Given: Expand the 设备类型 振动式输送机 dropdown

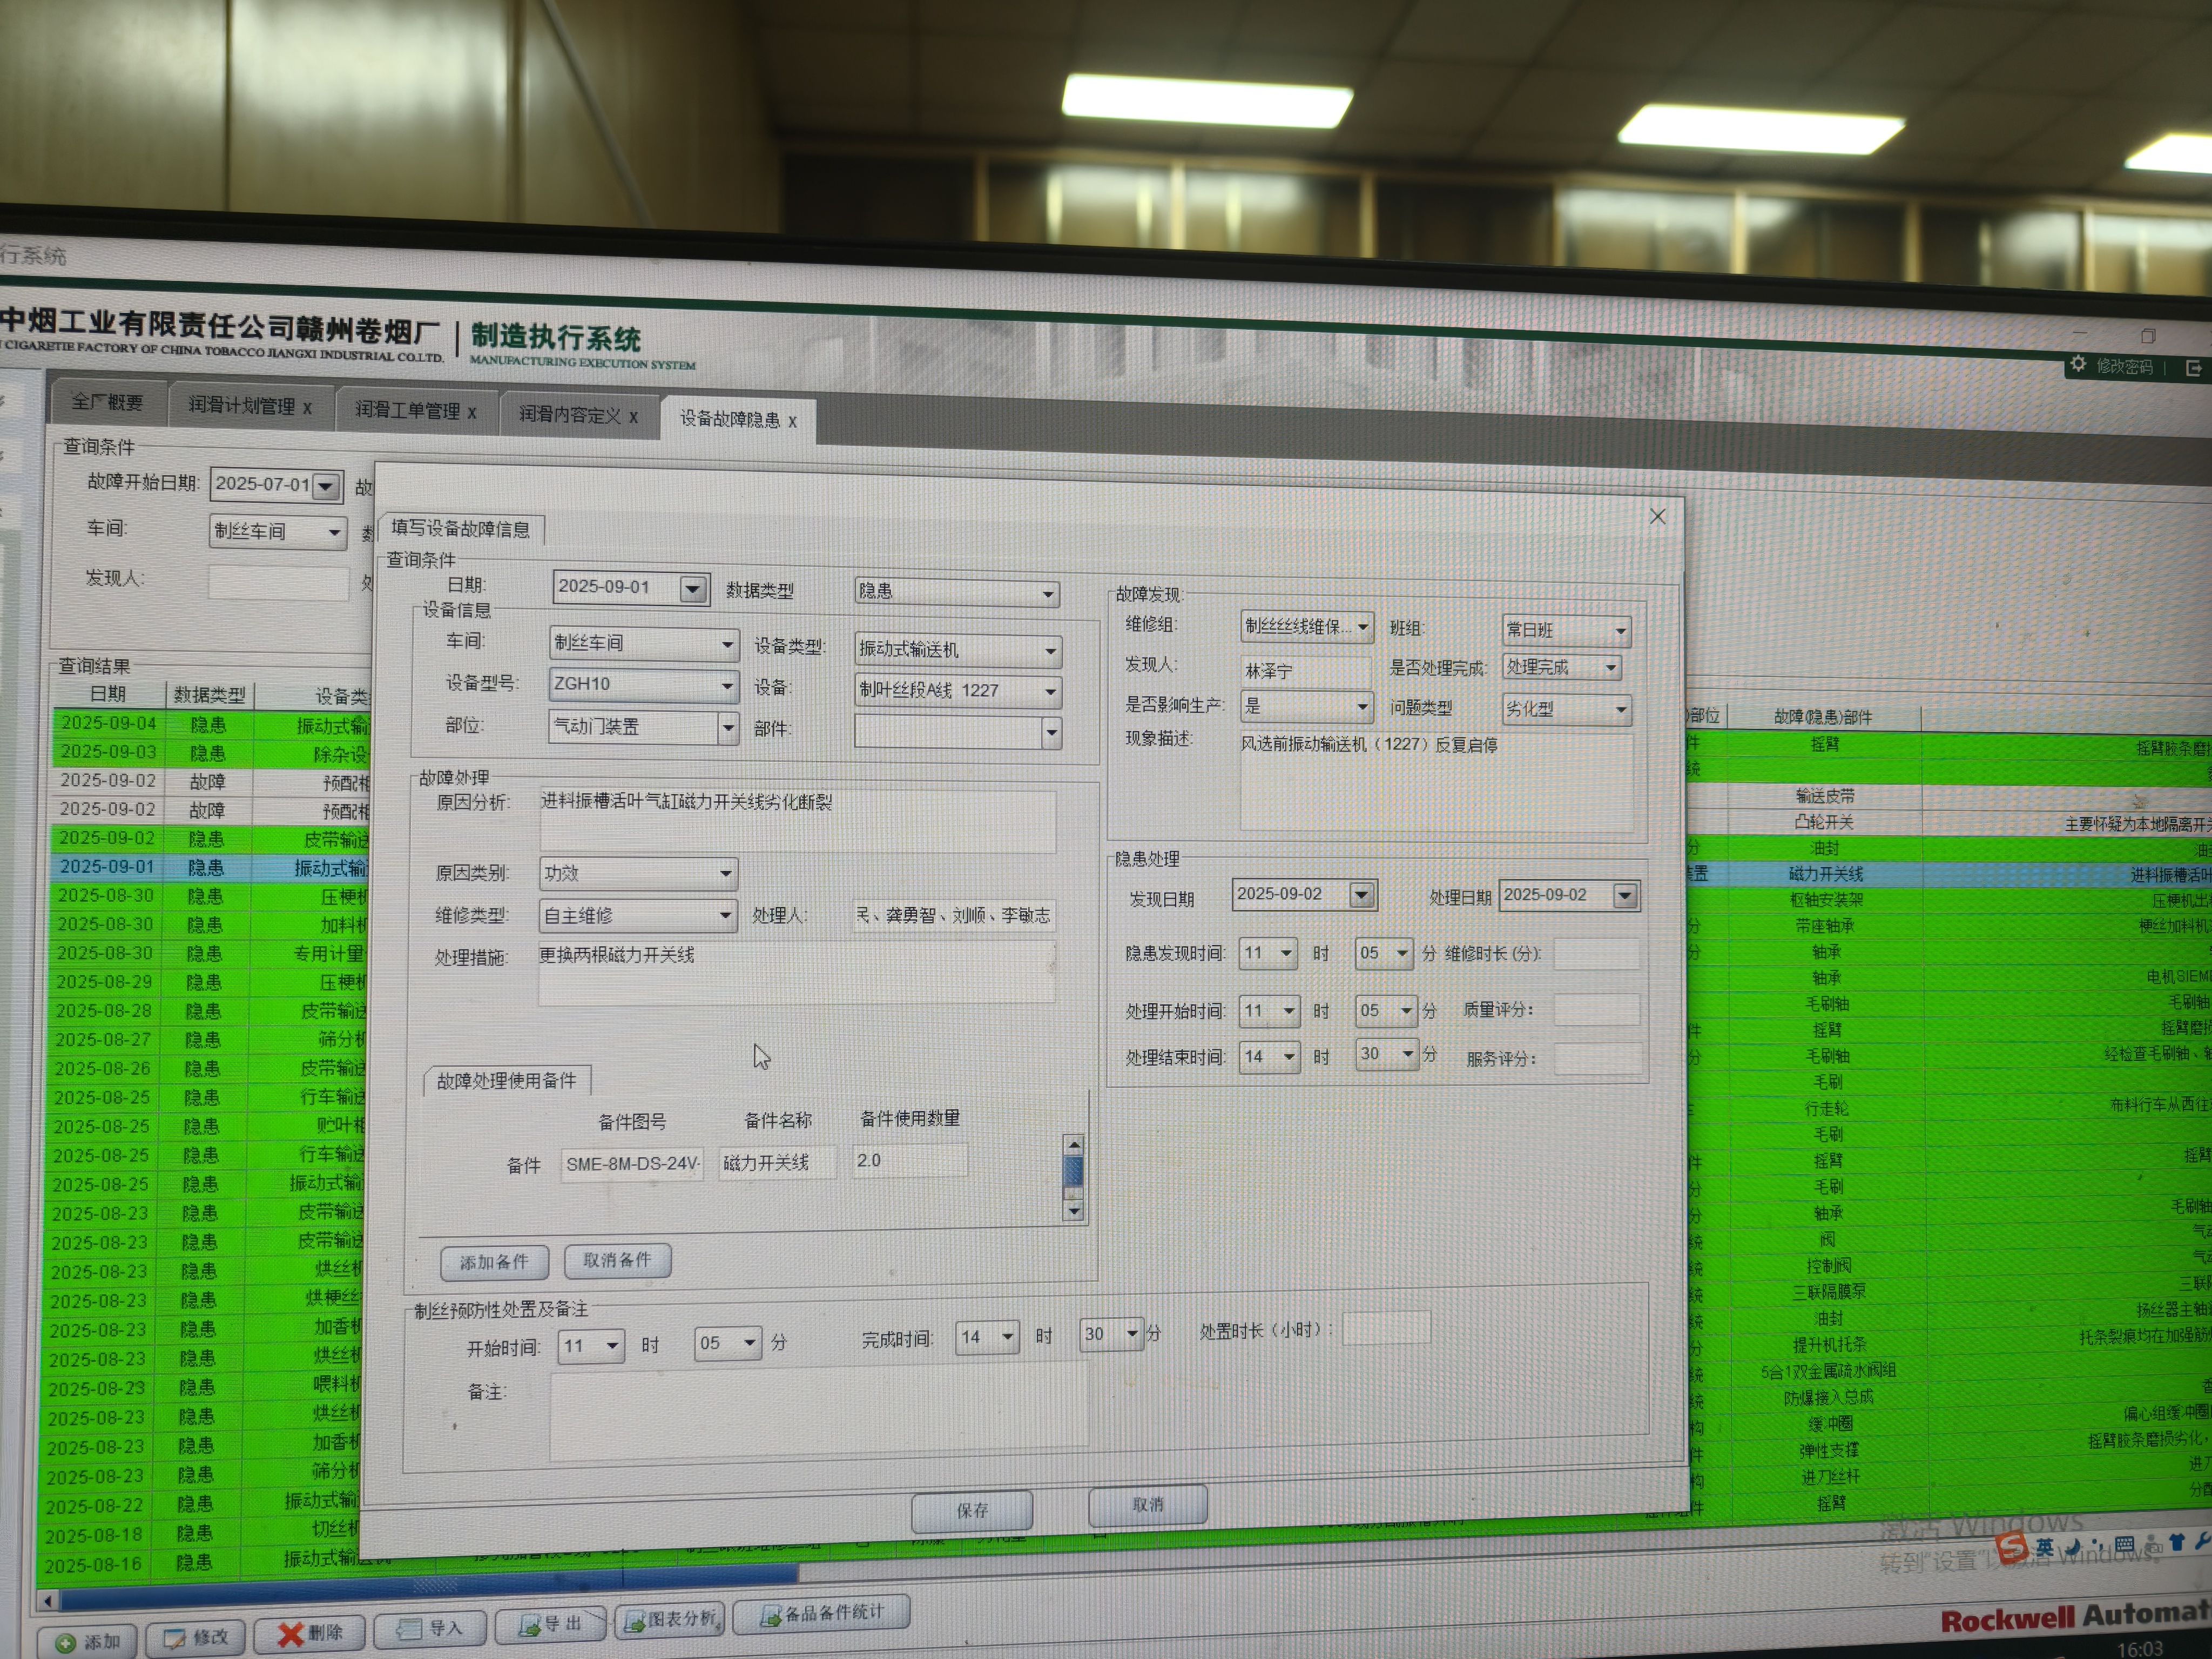Looking at the screenshot, I should 1050,651.
